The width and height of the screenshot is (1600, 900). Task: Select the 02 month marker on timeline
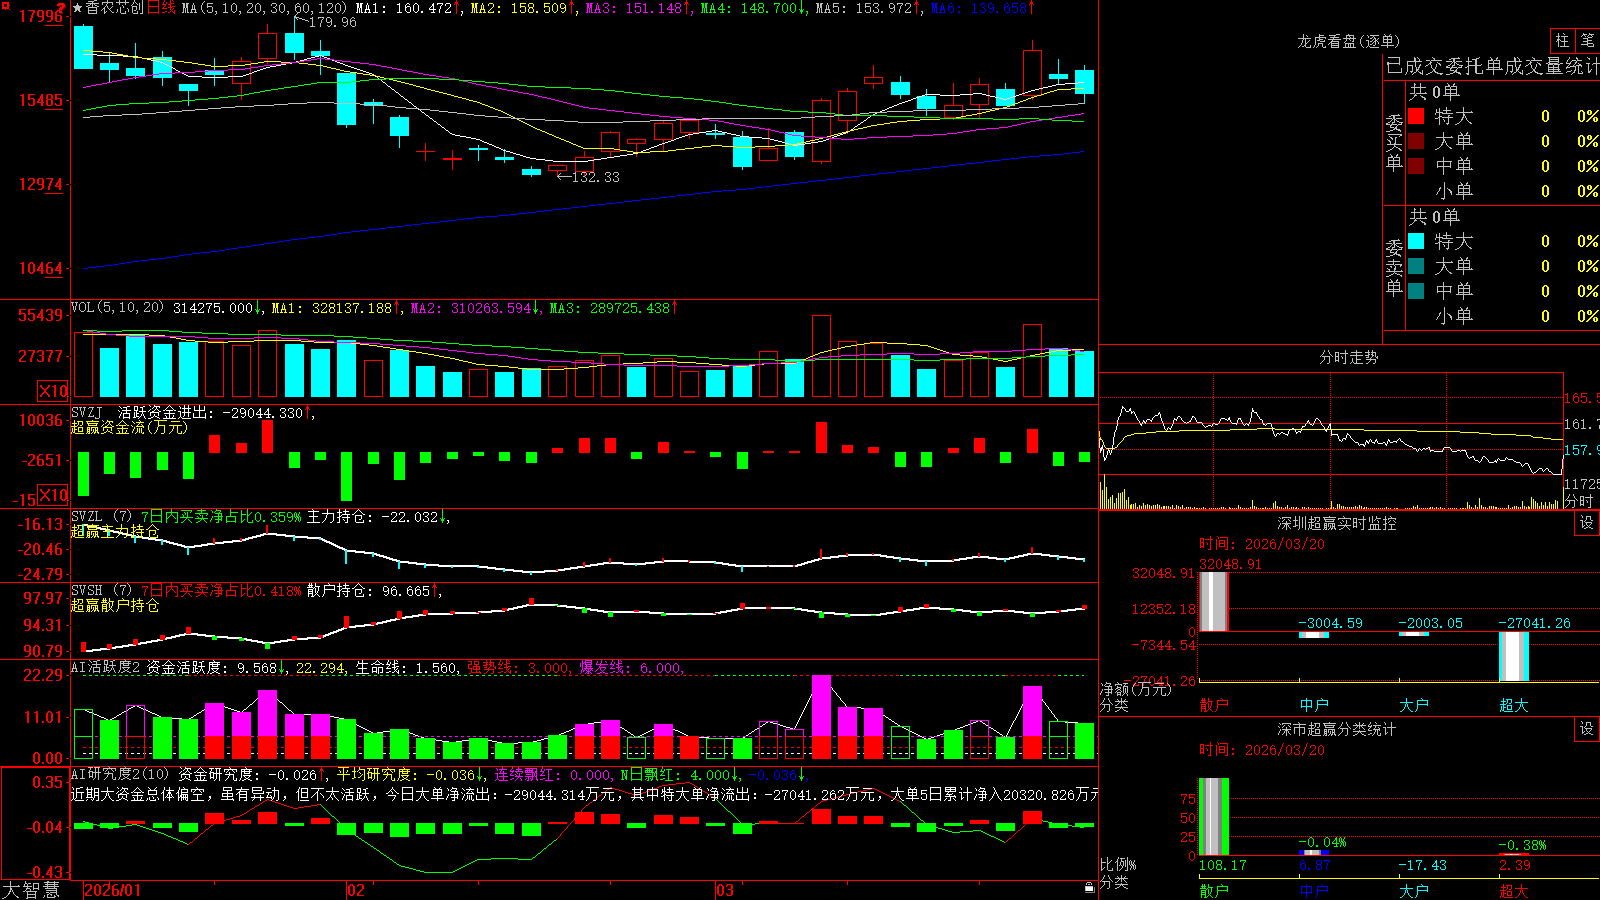356,890
